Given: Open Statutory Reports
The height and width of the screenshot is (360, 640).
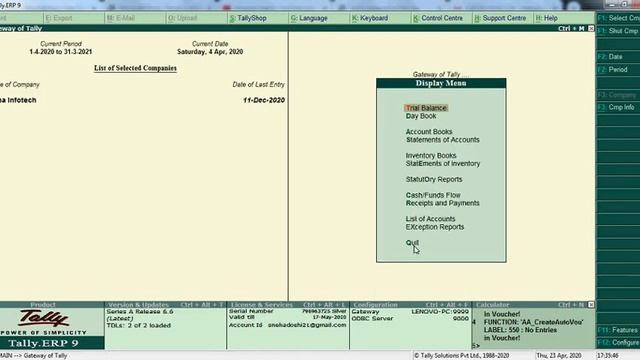Looking at the screenshot, I should click(434, 179).
